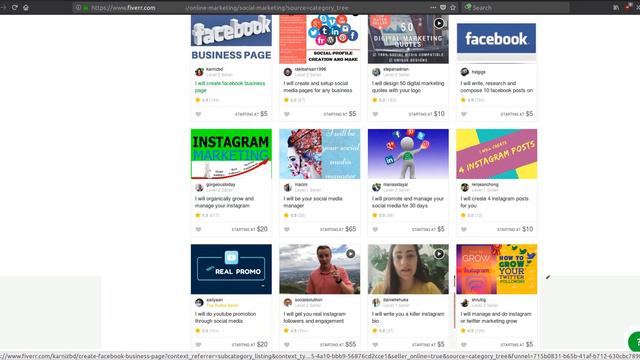This screenshot has width=640, height=360.
Task: Open seller avatar on the 4 instagram posts gig
Action: pos(464,187)
